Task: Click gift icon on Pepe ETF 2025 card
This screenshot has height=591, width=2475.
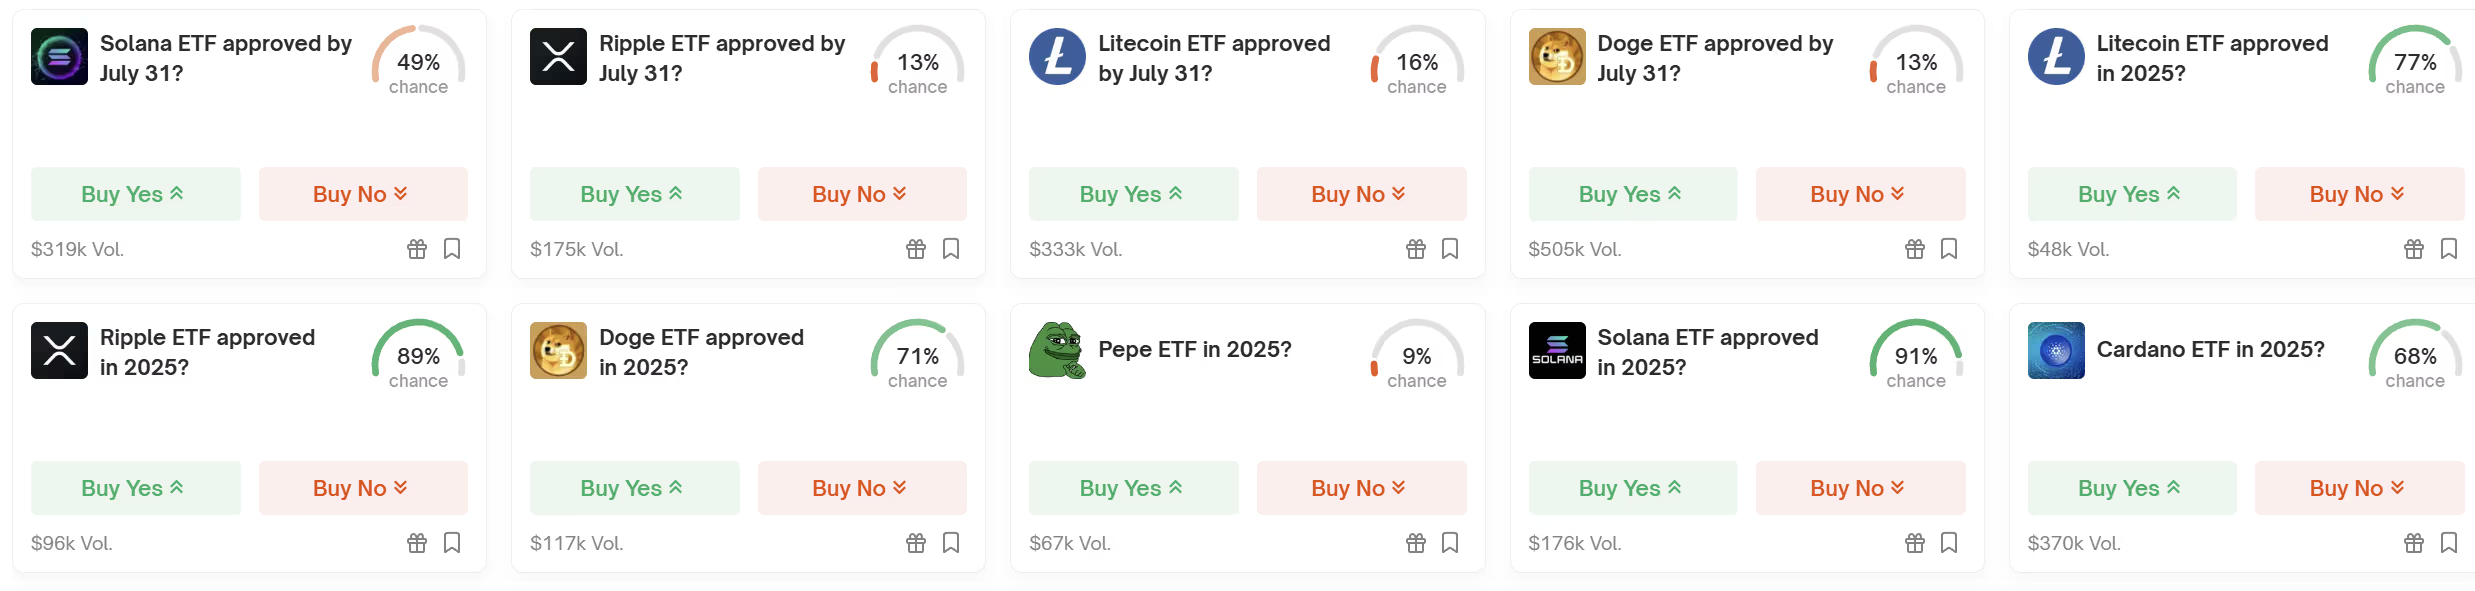Action: 1416,543
